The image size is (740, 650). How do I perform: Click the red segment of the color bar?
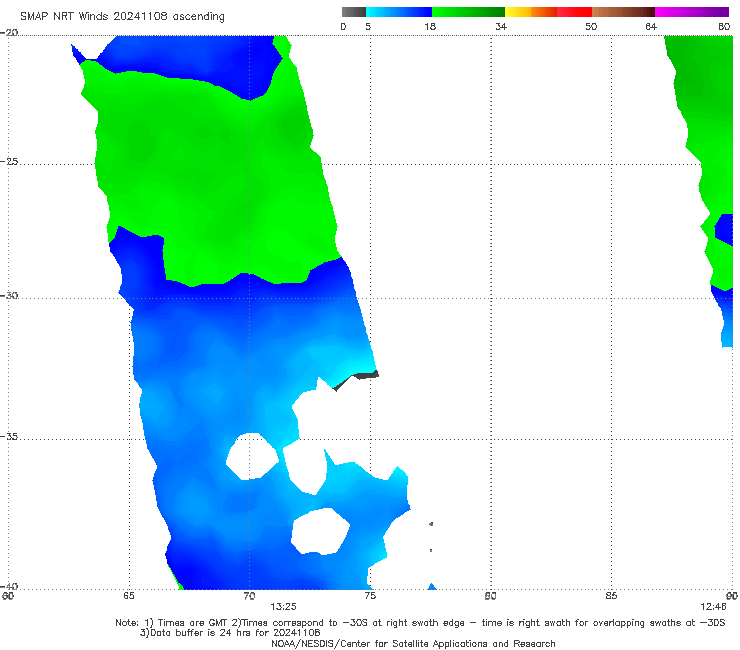coord(574,12)
